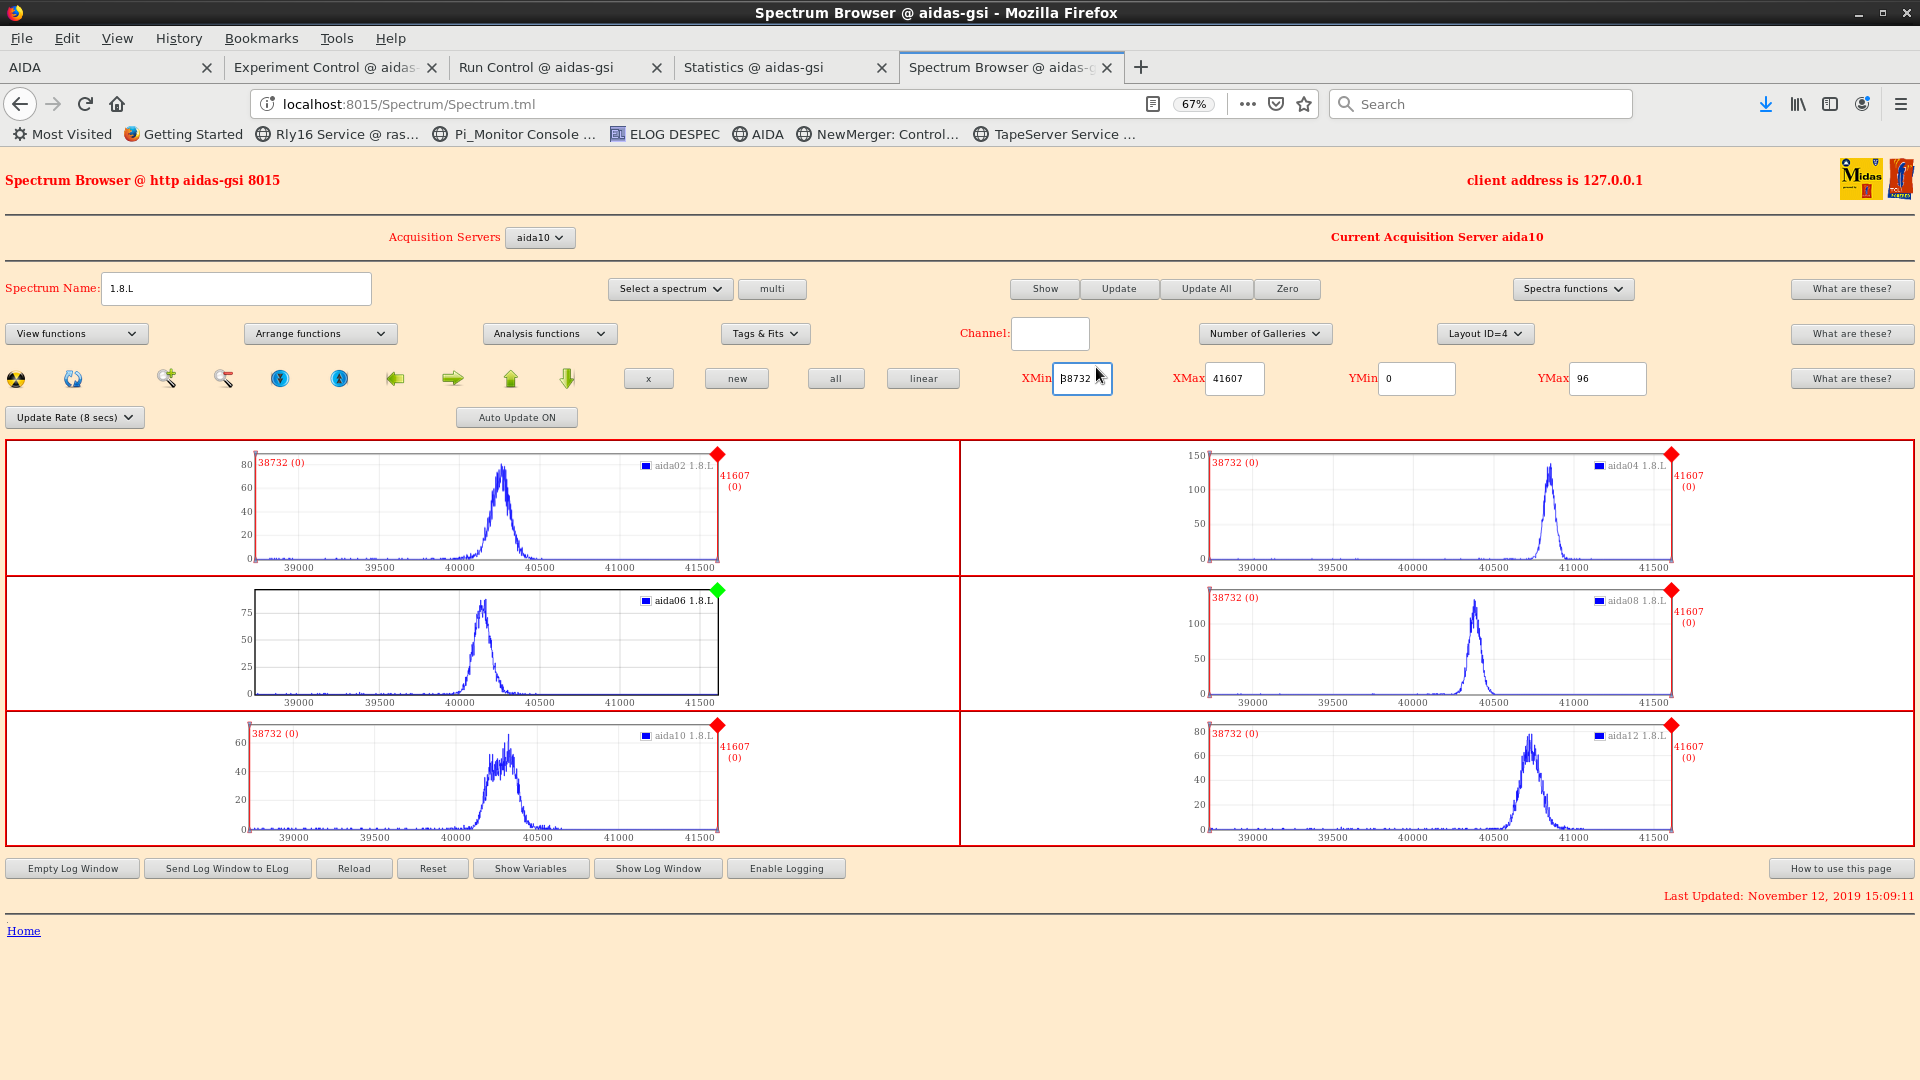The height and width of the screenshot is (1080, 1920).
Task: Expand the Spectra functions dropdown
Action: [x=1573, y=289]
